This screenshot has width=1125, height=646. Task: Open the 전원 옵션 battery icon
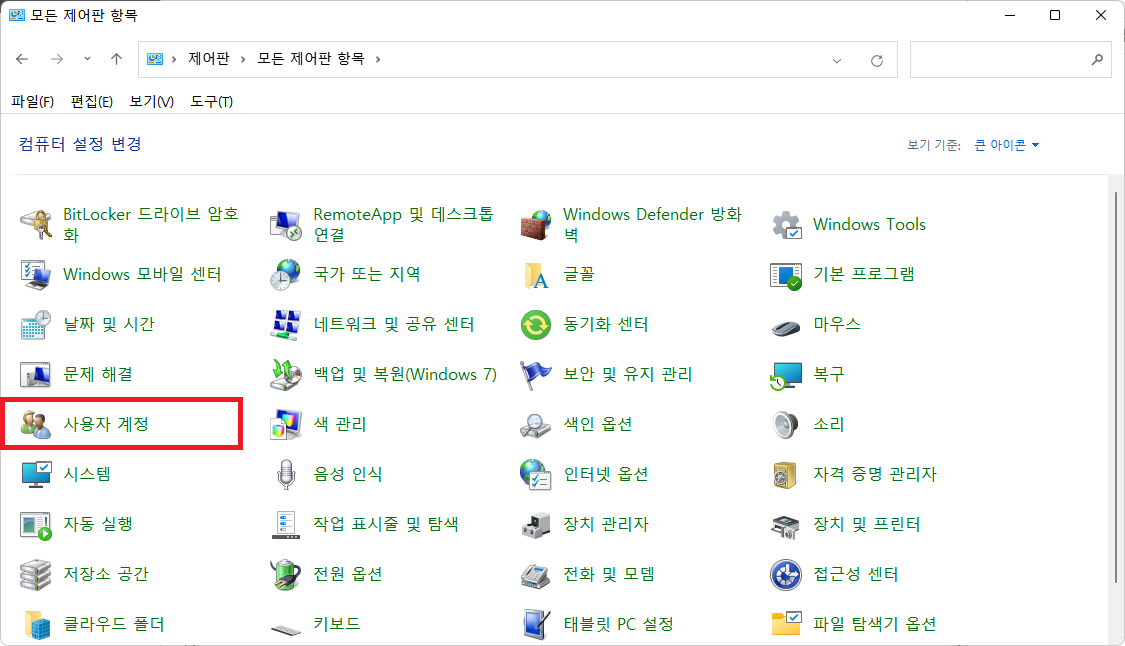click(x=286, y=574)
